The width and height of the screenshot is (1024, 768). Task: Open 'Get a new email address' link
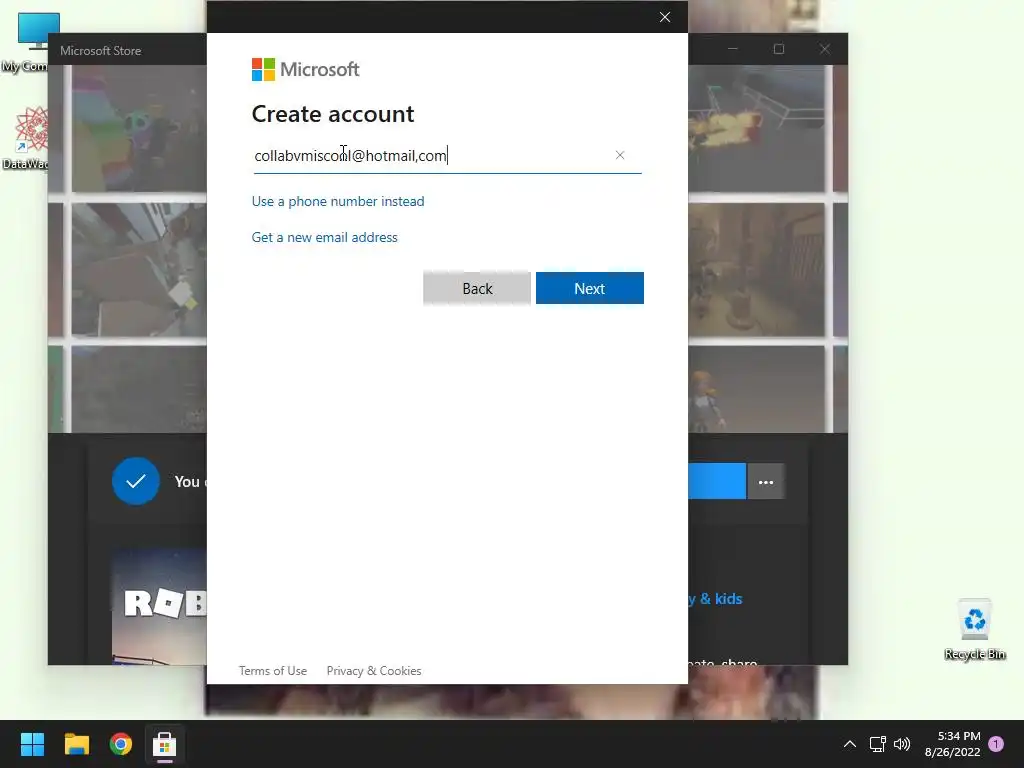click(325, 237)
